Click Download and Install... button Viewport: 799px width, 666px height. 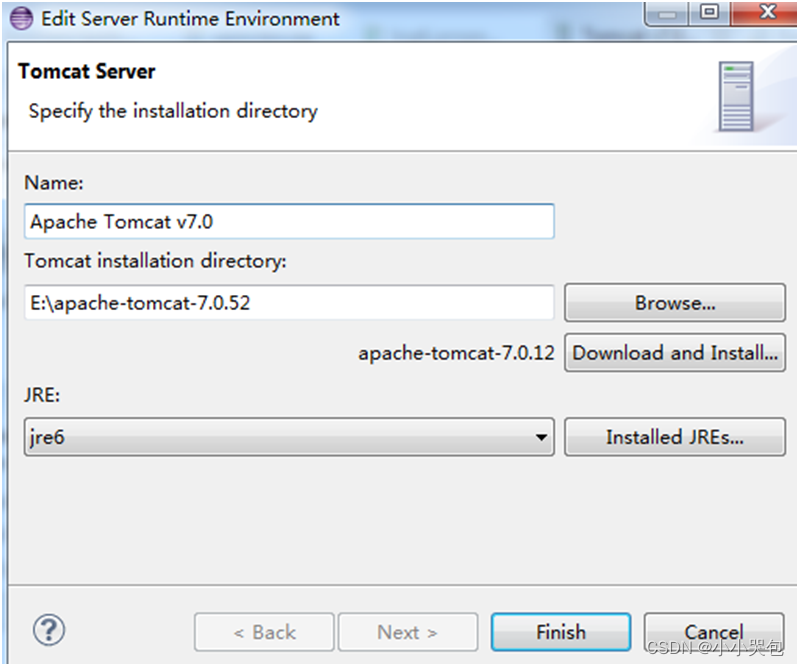pos(675,353)
